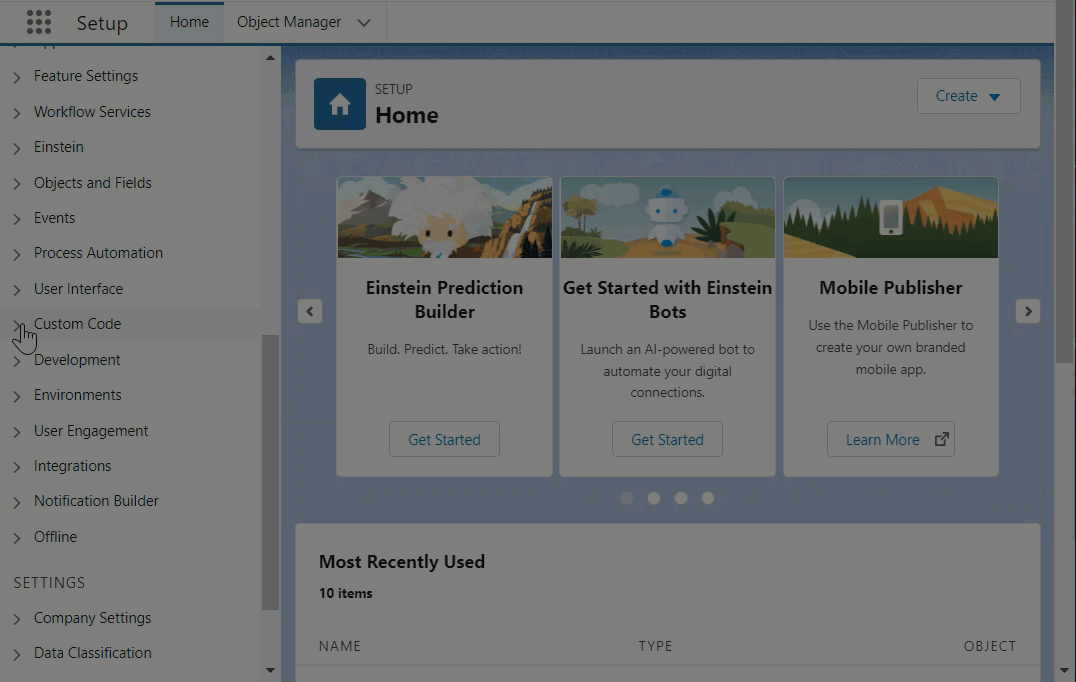
Task: Switch to the Home tab
Action: pyautogui.click(x=189, y=22)
